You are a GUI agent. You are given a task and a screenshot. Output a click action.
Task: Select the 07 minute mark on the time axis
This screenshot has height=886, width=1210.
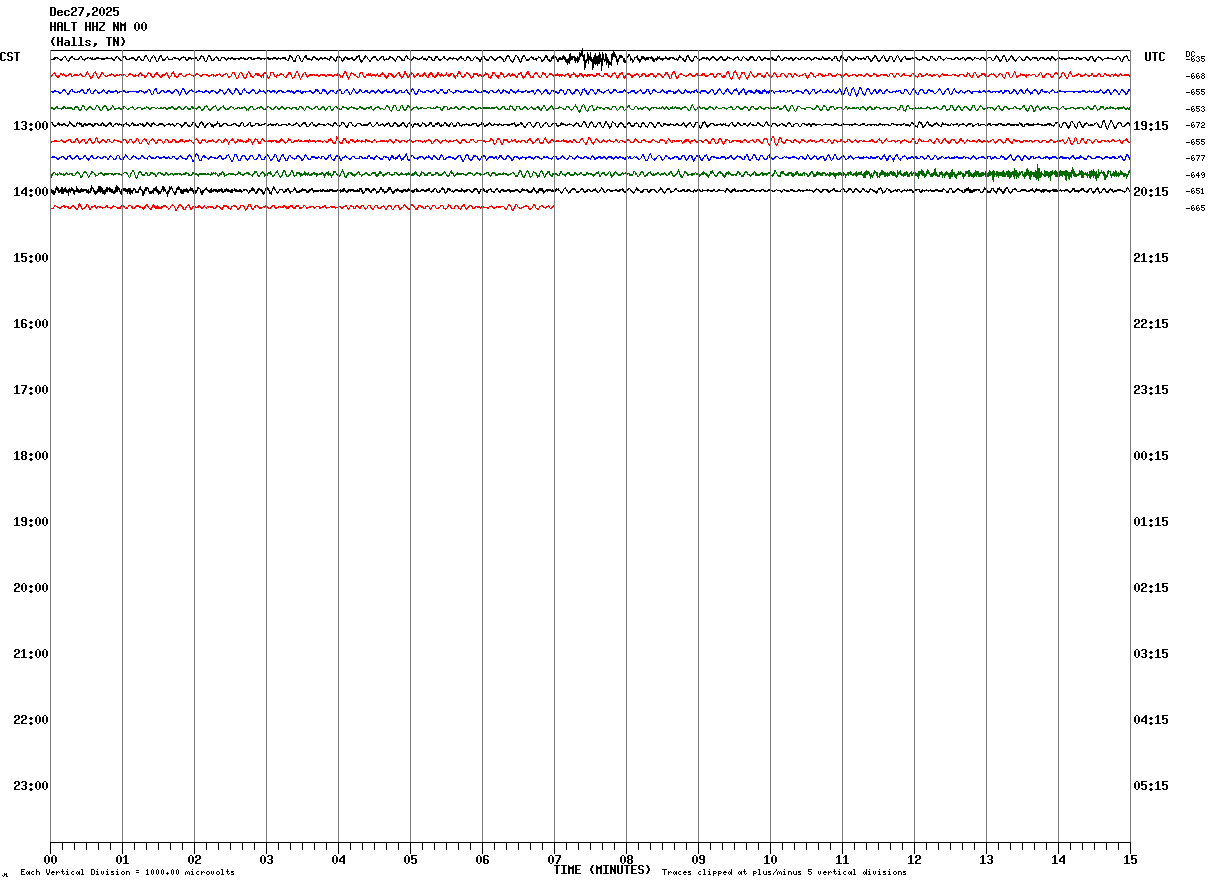(x=554, y=859)
